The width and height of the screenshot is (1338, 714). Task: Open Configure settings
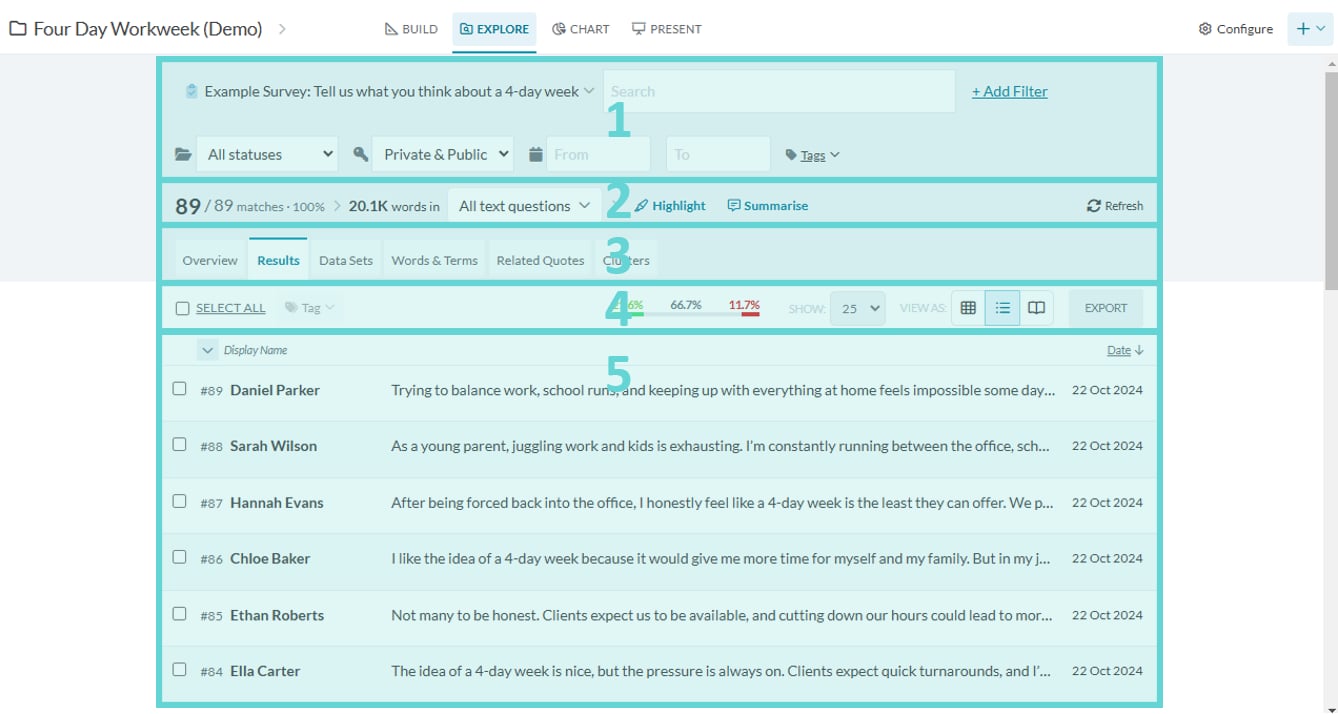1236,29
